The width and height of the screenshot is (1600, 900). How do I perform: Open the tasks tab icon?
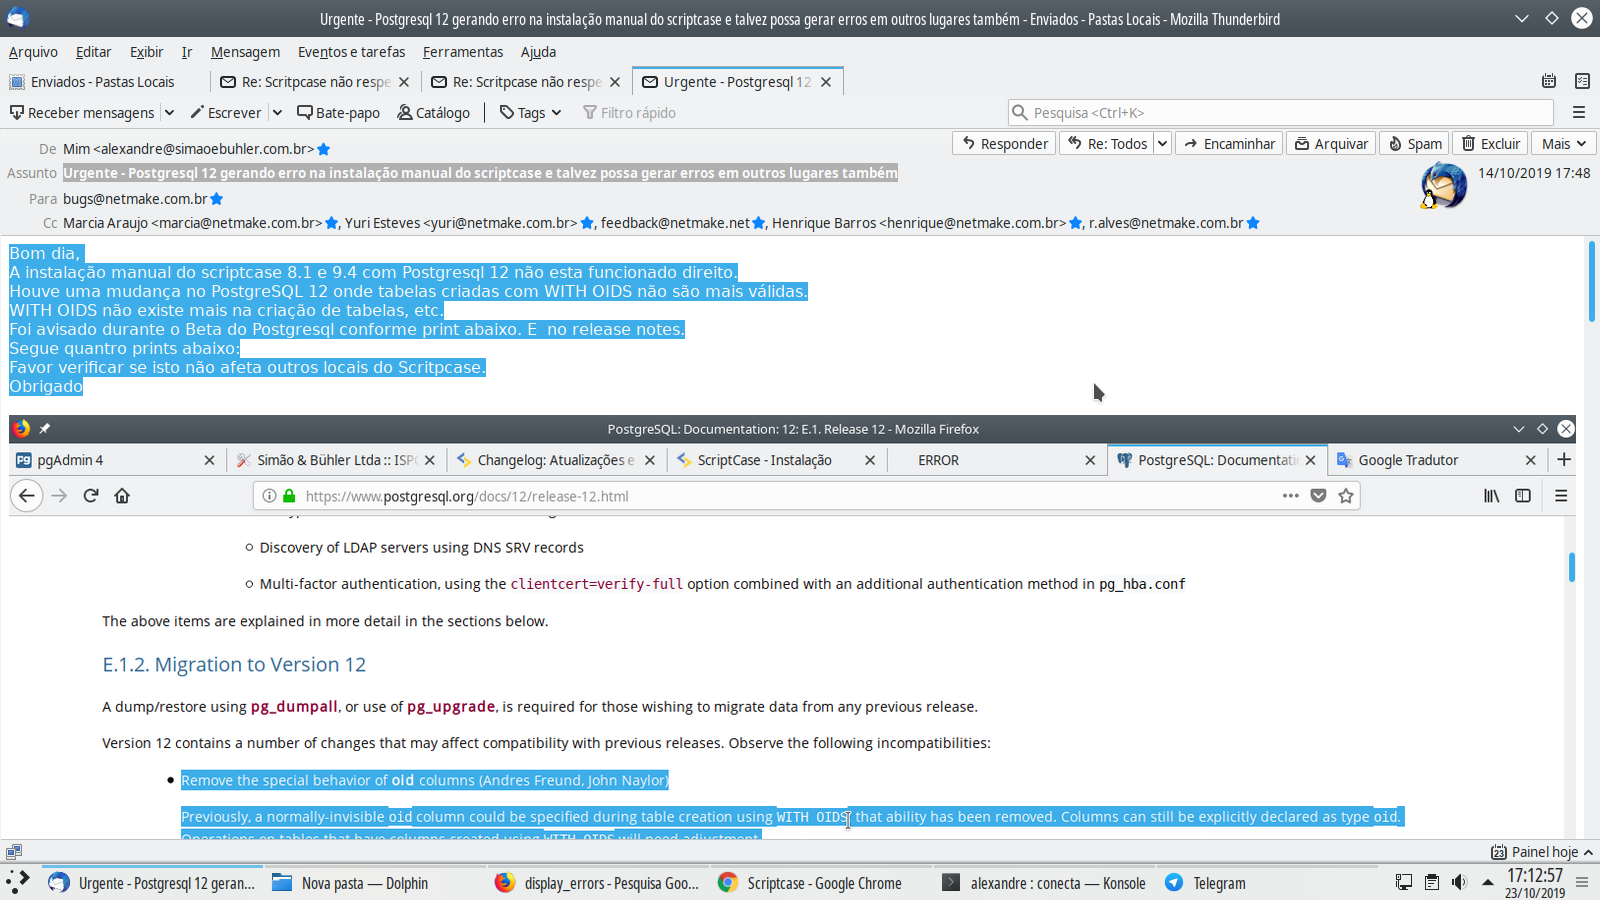coord(1582,81)
